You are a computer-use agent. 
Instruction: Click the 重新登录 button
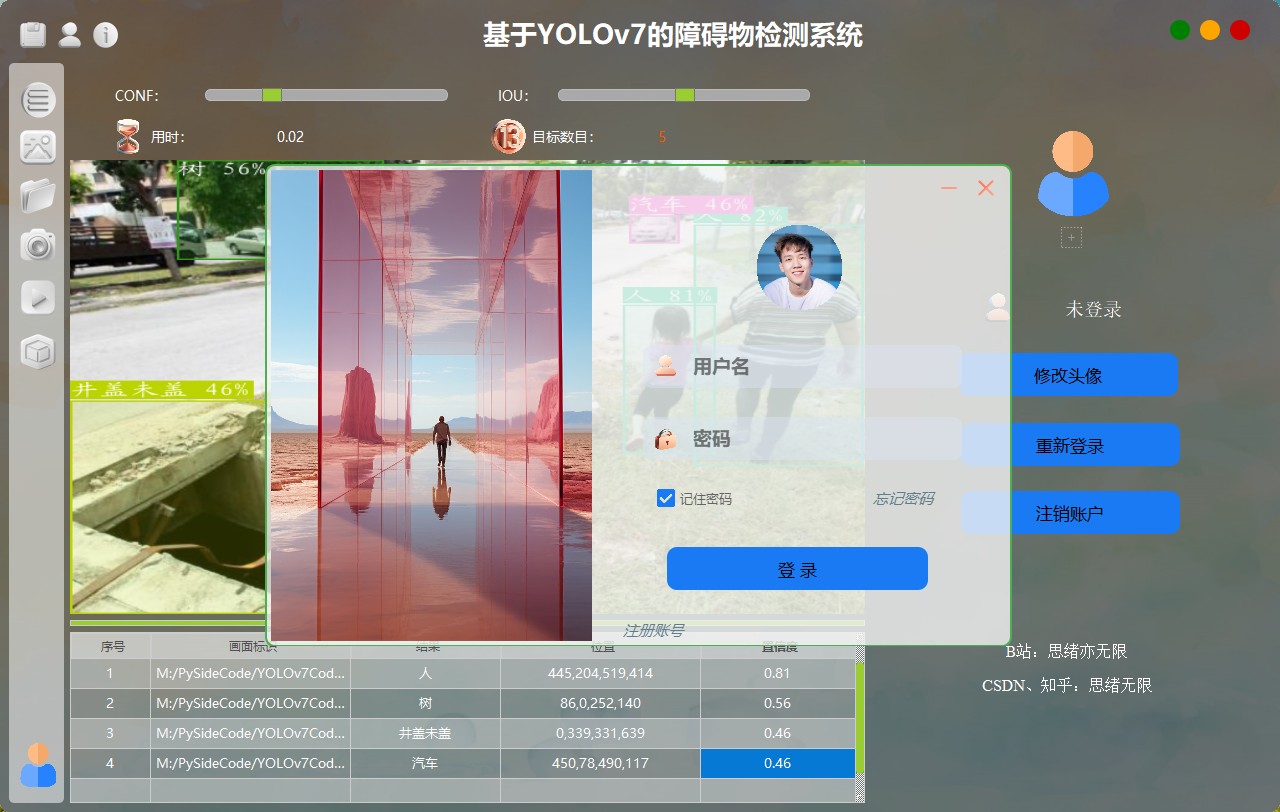[1070, 446]
